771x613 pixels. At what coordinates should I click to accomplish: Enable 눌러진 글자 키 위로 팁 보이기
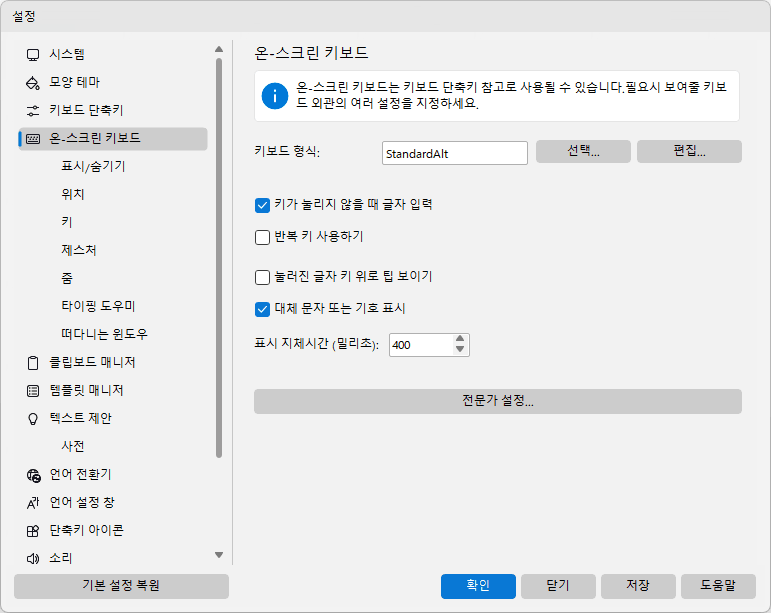[x=262, y=277]
